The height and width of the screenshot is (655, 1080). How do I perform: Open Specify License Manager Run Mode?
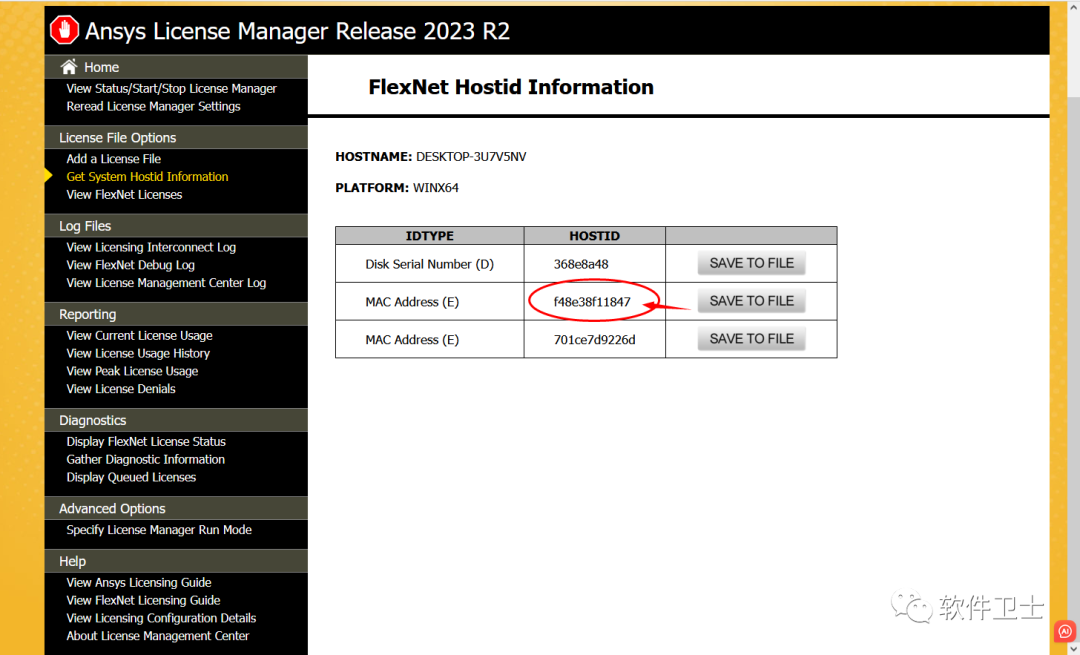tap(159, 530)
